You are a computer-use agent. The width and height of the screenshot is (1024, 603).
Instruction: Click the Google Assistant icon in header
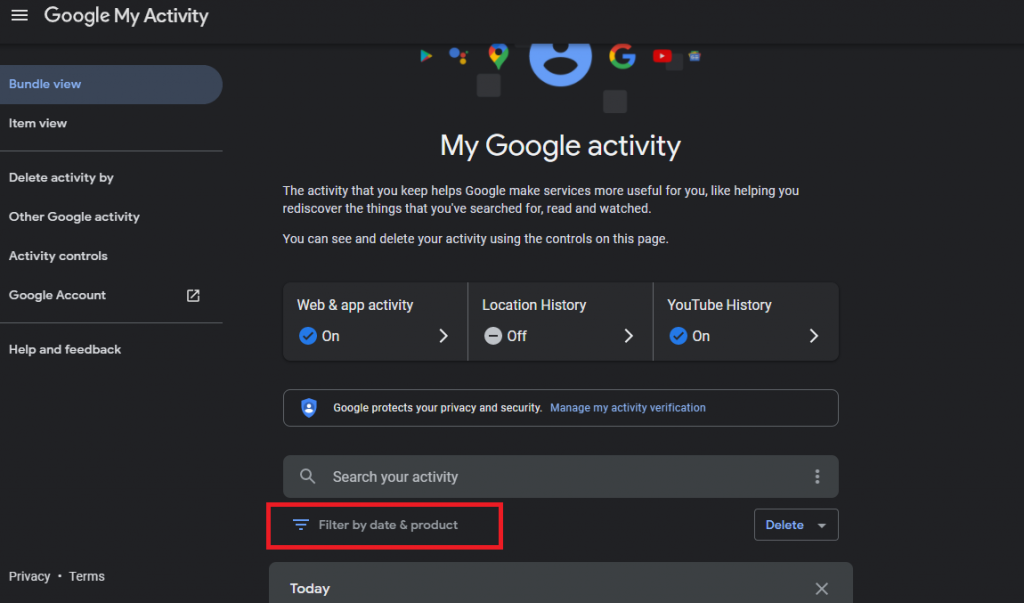[x=458, y=56]
